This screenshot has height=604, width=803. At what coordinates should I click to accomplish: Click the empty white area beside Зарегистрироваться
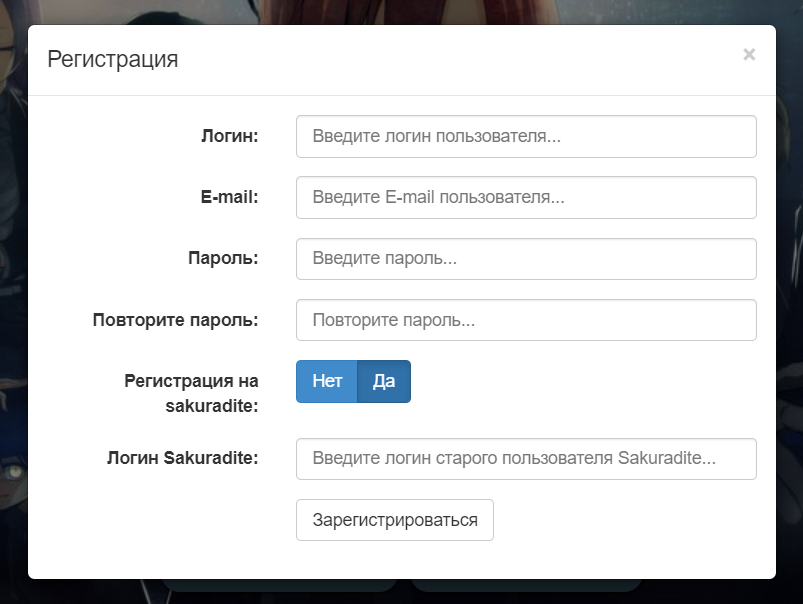point(630,521)
